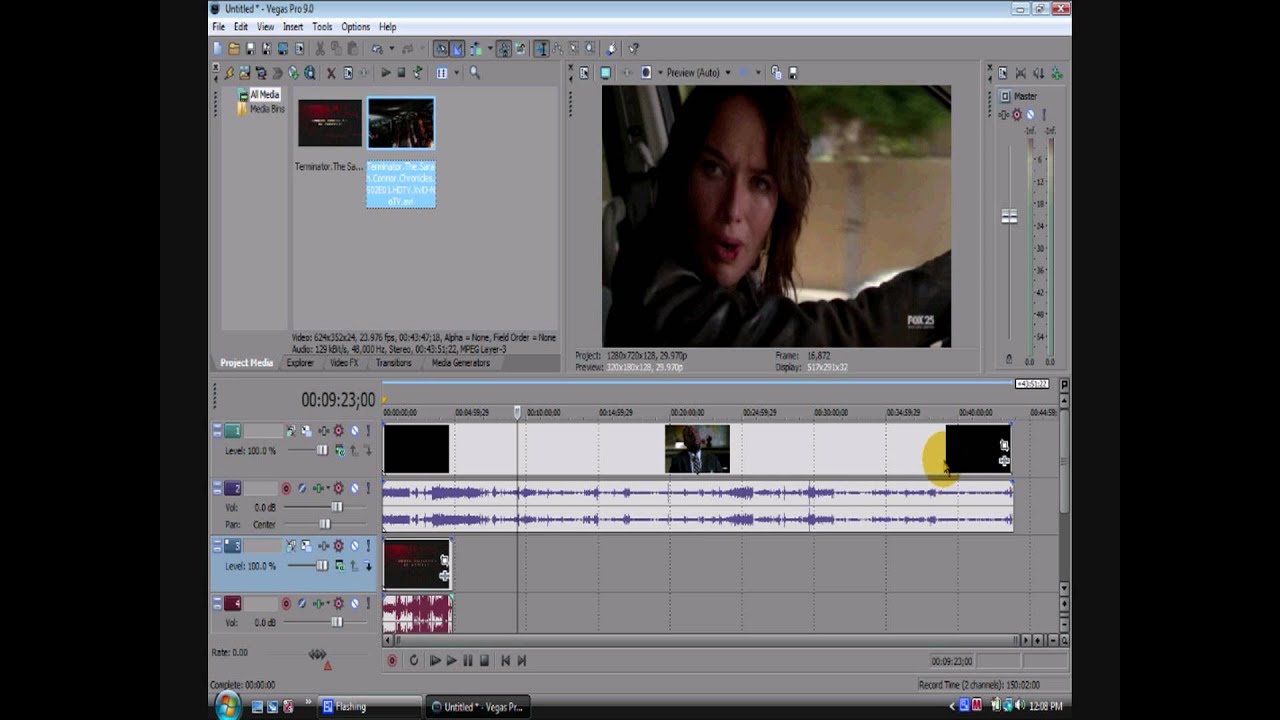Open track 4 FX dropdown arrow
The image size is (1280, 720).
pyautogui.click(x=328, y=604)
